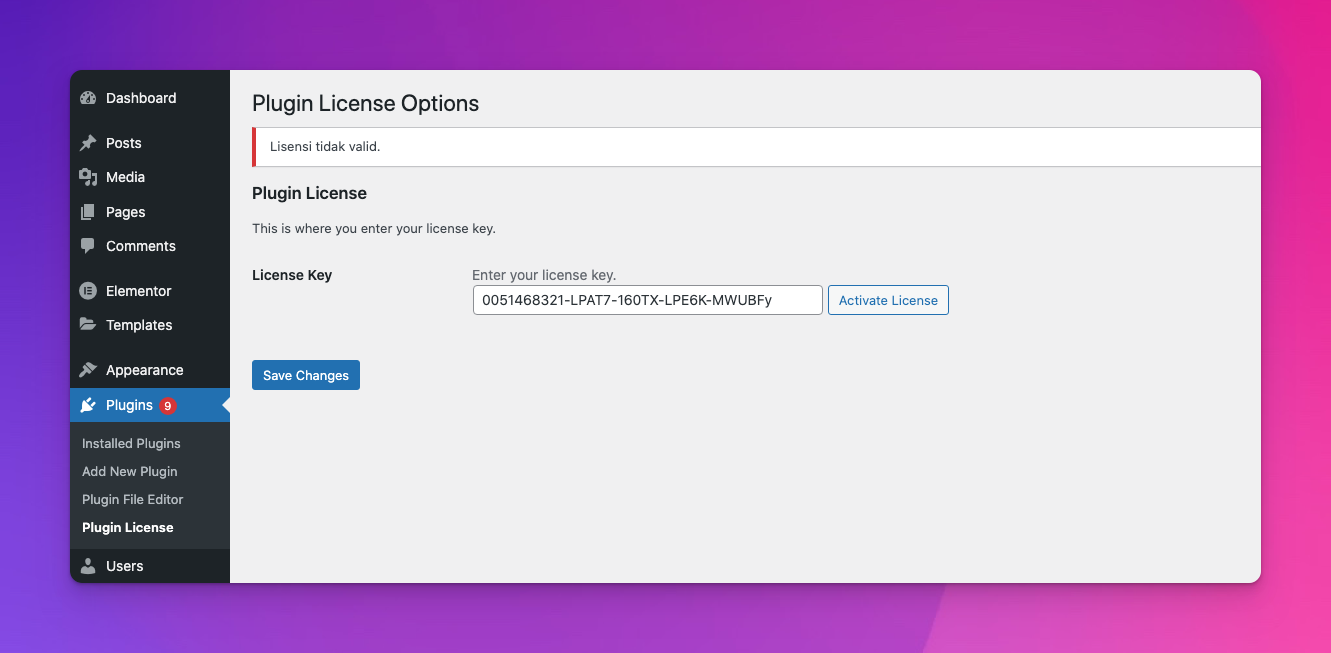Click the Posts pushpin icon
The height and width of the screenshot is (653, 1331).
coord(88,143)
